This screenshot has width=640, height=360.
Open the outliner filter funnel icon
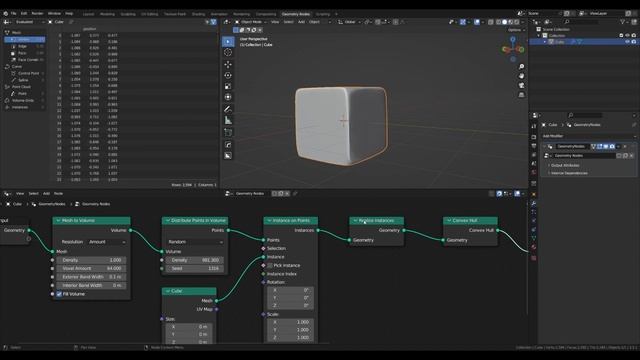(x=622, y=22)
